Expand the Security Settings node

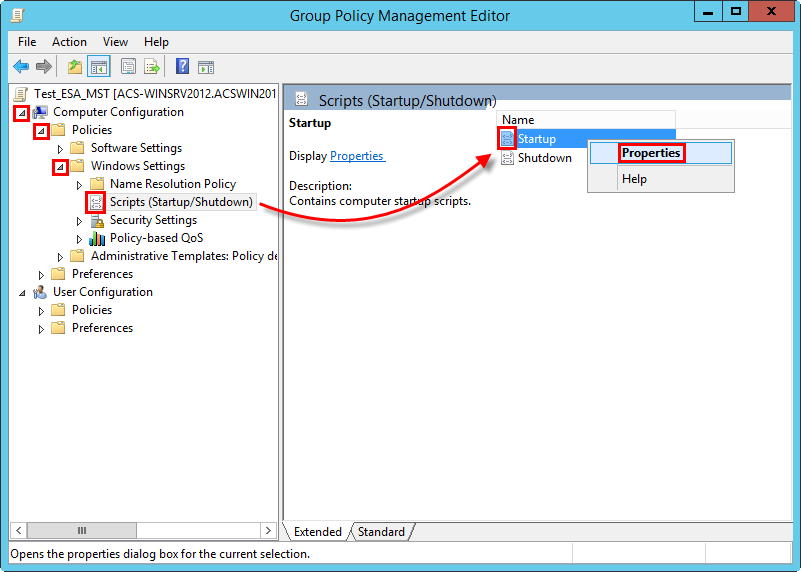[79, 220]
